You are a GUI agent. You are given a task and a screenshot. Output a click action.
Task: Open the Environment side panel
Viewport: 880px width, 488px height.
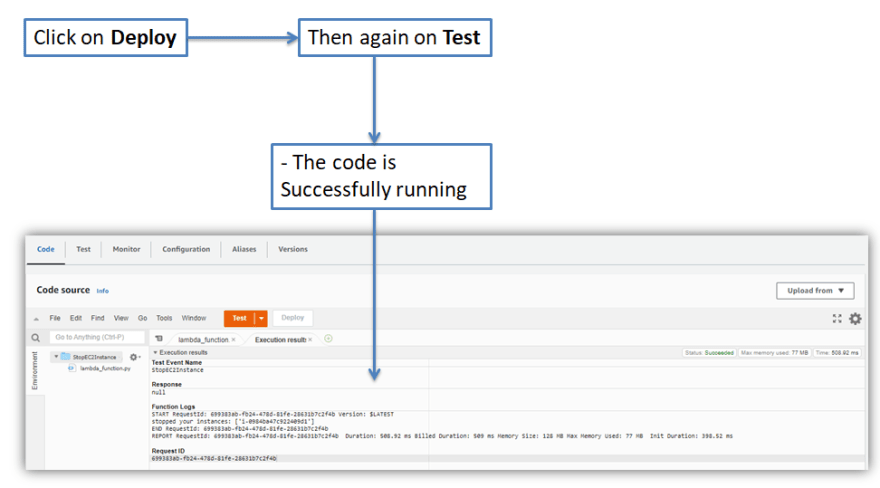click(x=35, y=371)
